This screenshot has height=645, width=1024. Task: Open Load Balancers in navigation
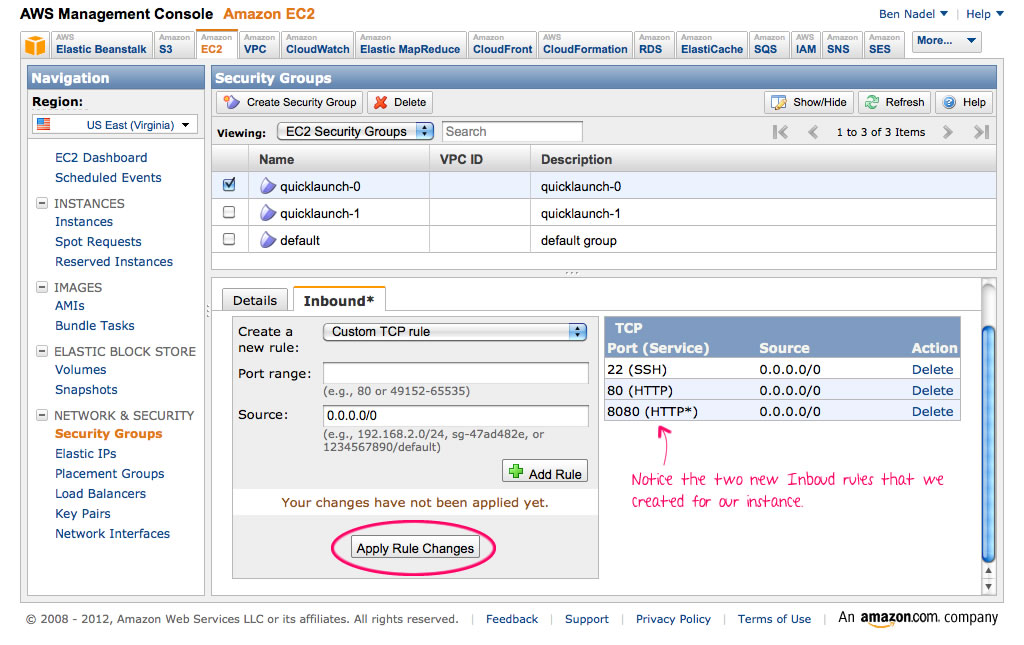(101, 494)
